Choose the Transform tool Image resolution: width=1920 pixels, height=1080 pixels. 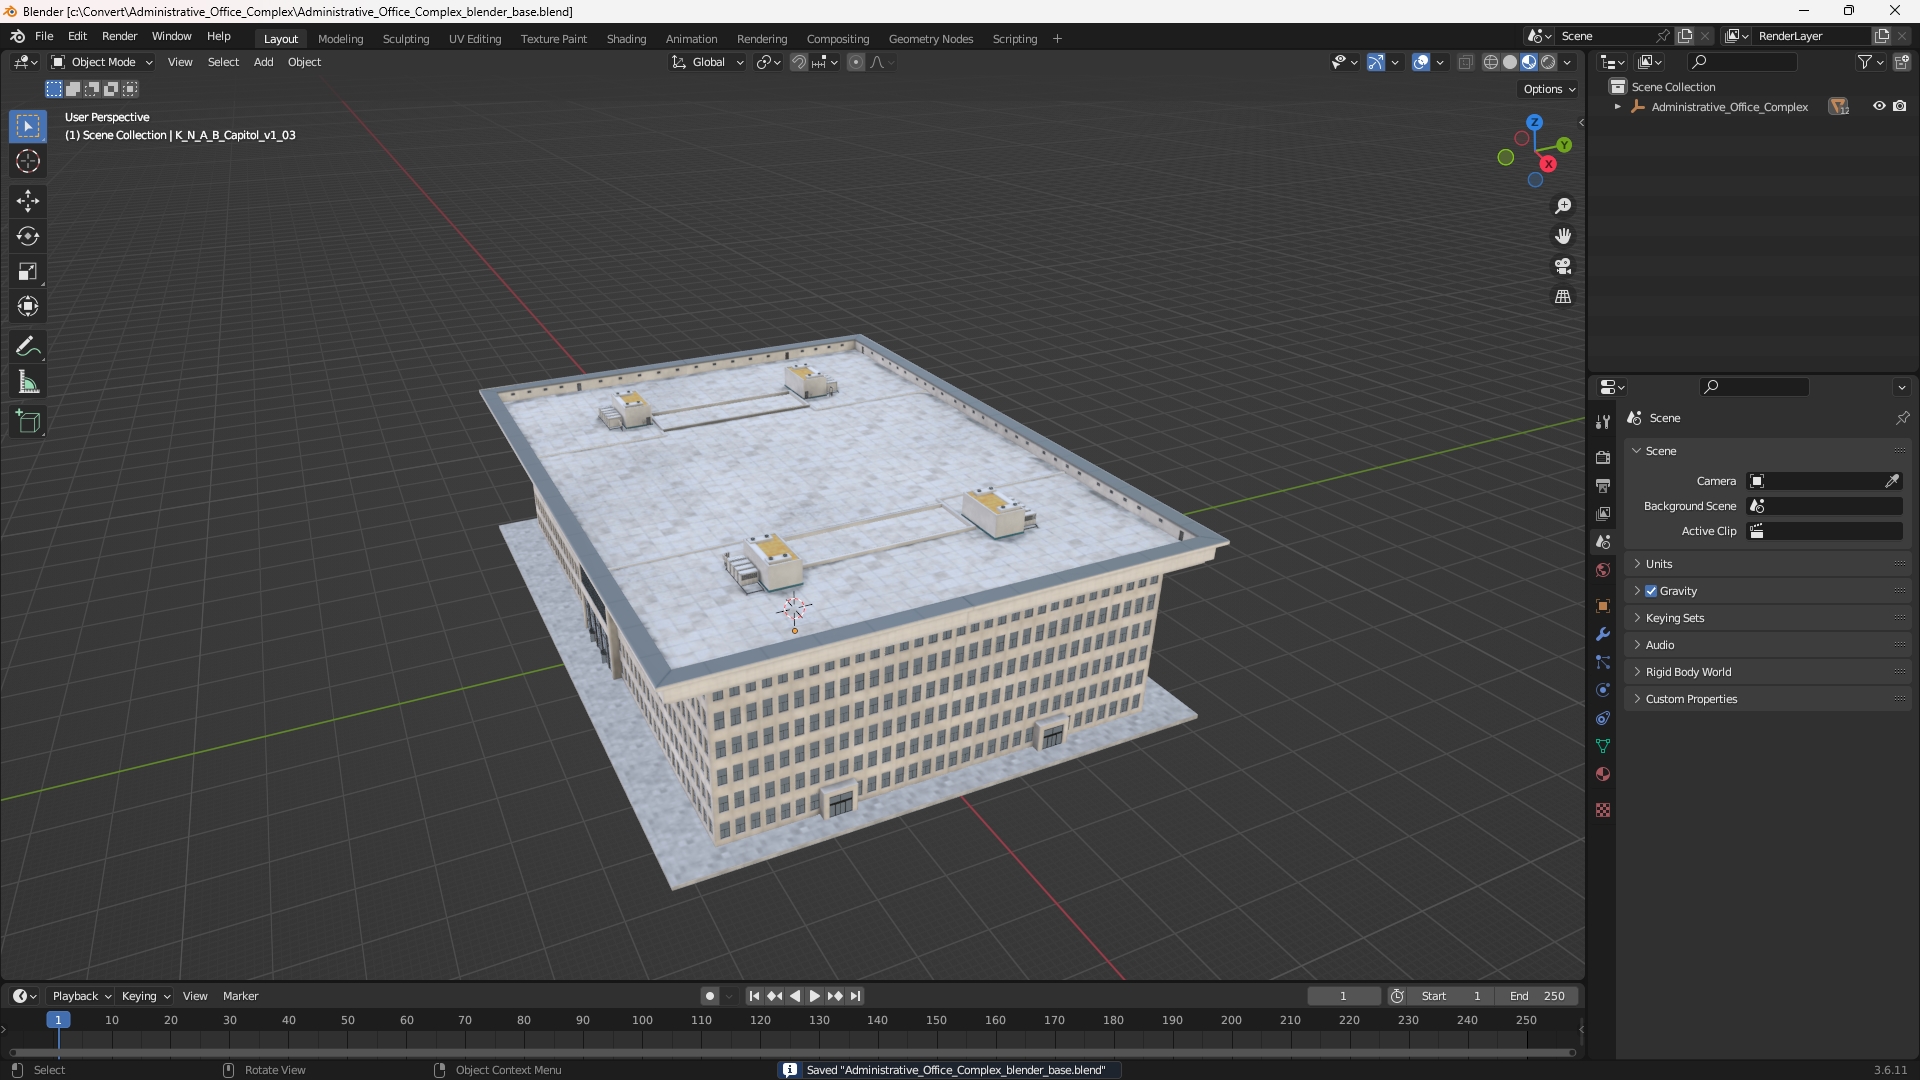pos(28,306)
